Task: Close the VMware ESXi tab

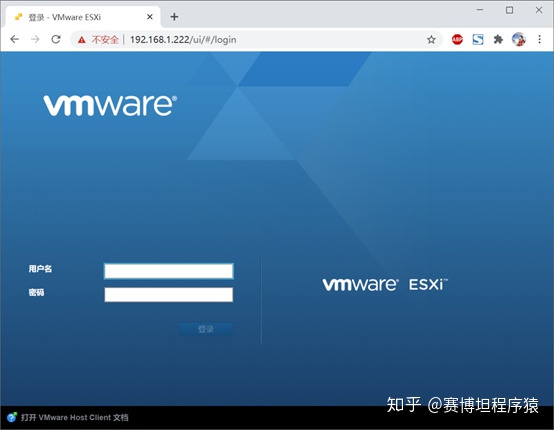Action: [150, 17]
